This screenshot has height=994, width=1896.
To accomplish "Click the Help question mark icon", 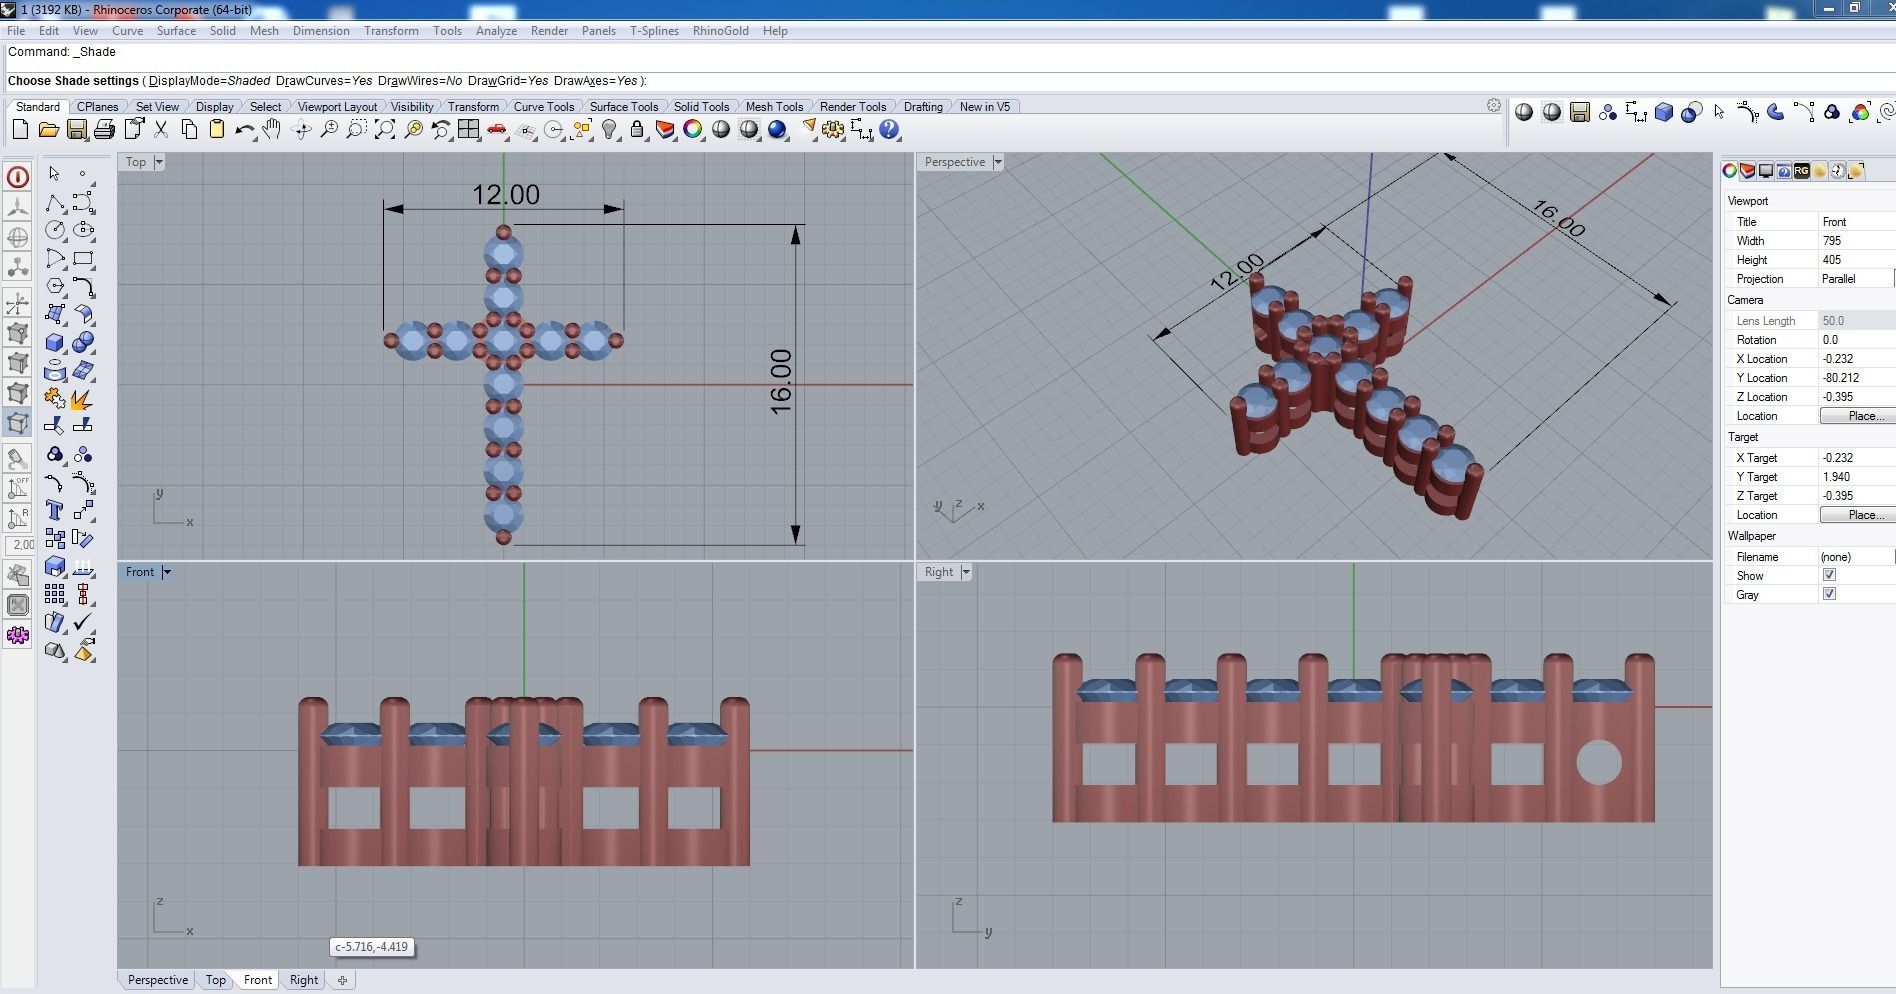I will (x=889, y=130).
